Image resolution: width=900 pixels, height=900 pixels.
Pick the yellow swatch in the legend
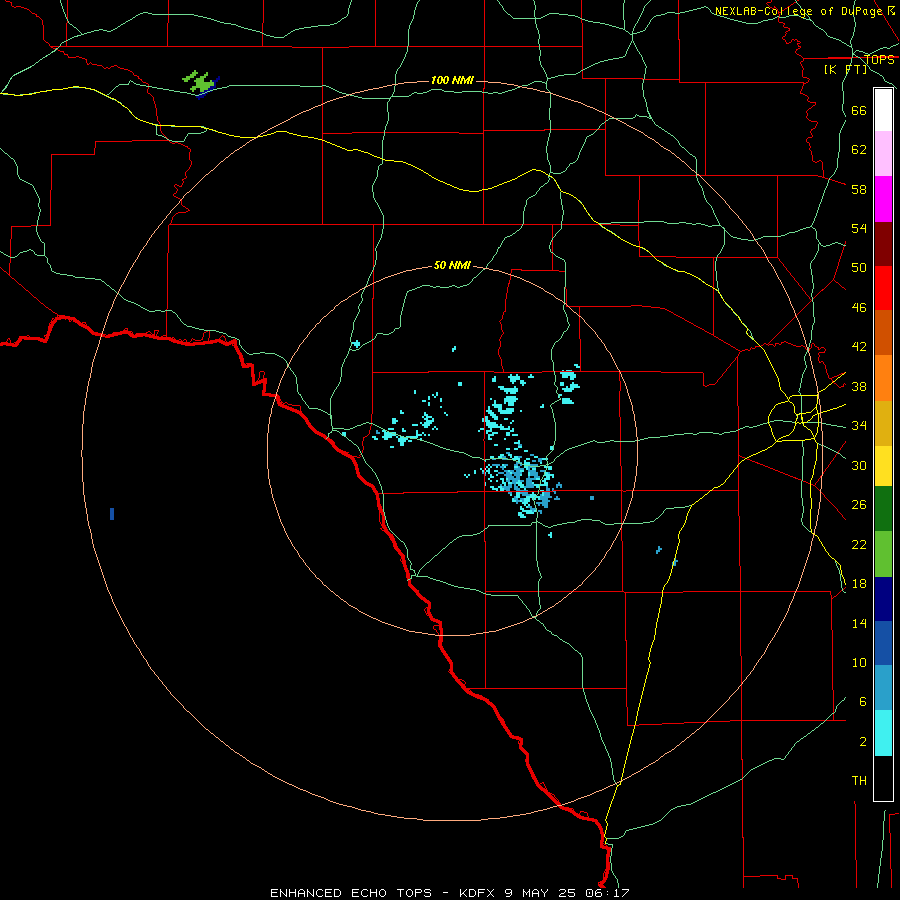[x=883, y=466]
